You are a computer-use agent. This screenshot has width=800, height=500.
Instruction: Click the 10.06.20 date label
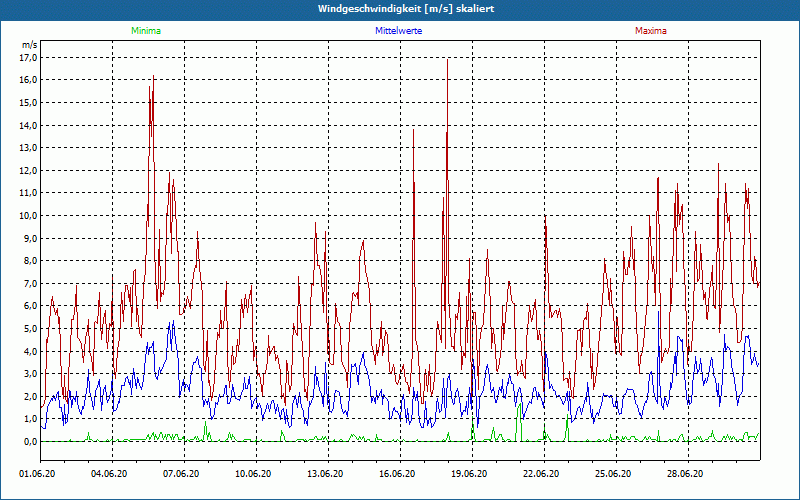(253, 474)
